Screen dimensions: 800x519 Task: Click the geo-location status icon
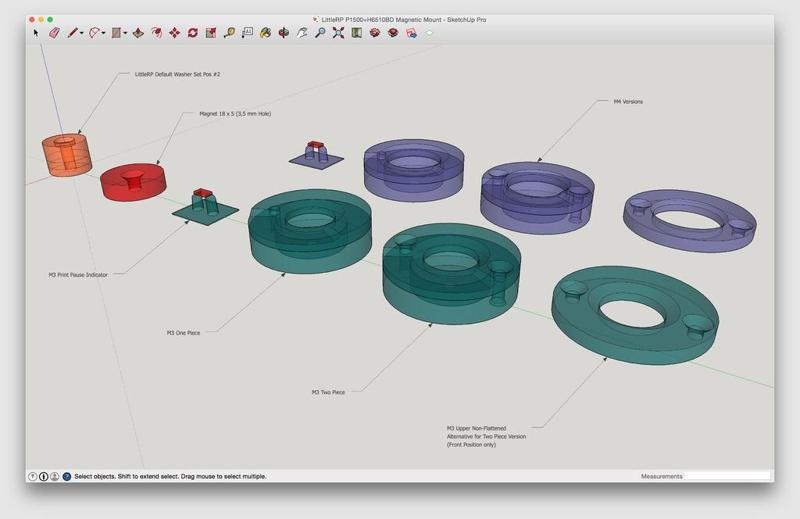point(33,476)
